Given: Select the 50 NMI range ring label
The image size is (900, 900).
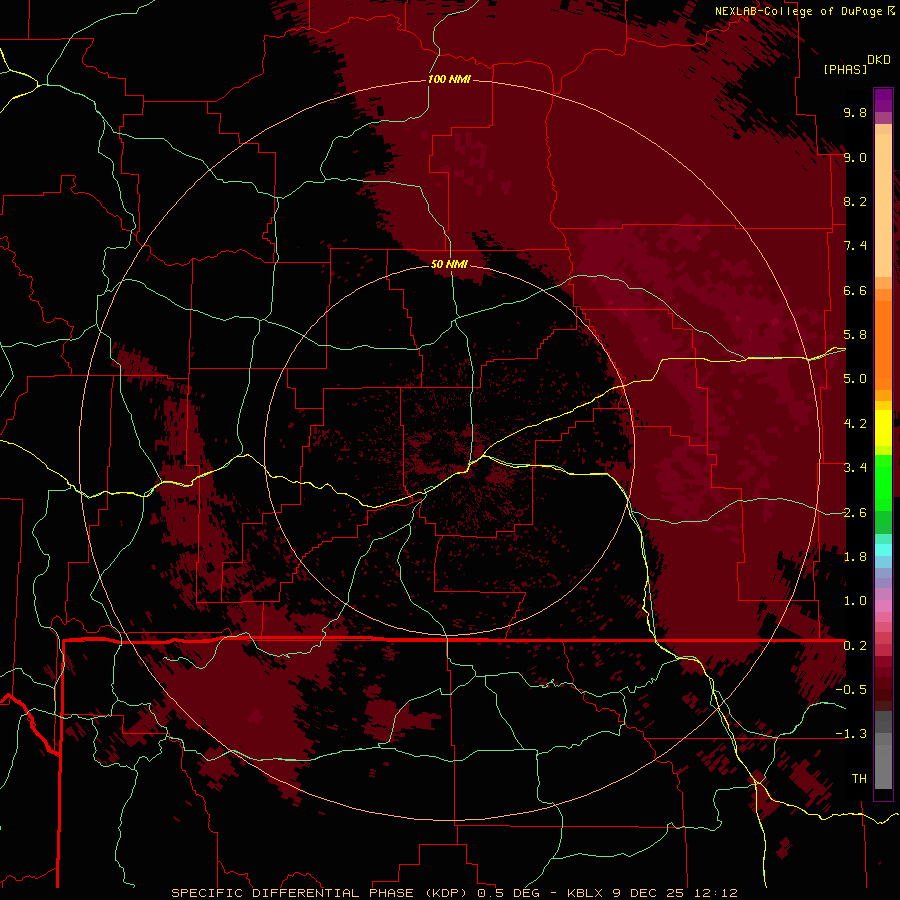Looking at the screenshot, I should coord(449,264).
